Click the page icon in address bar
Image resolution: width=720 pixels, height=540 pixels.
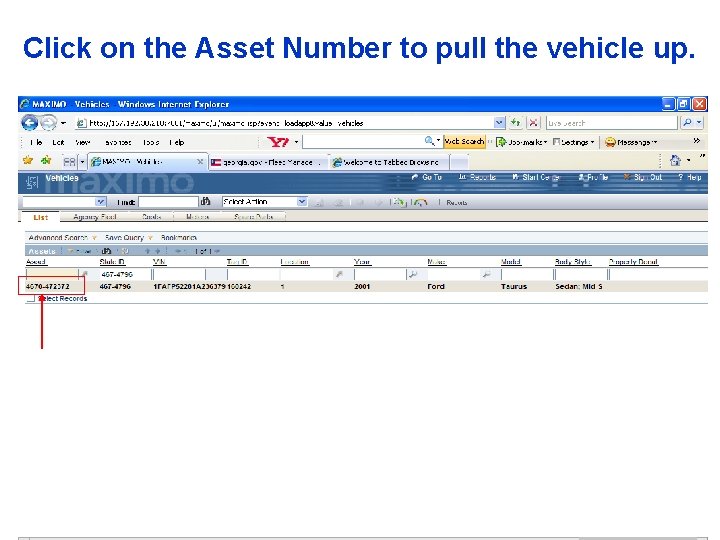[x=81, y=123]
